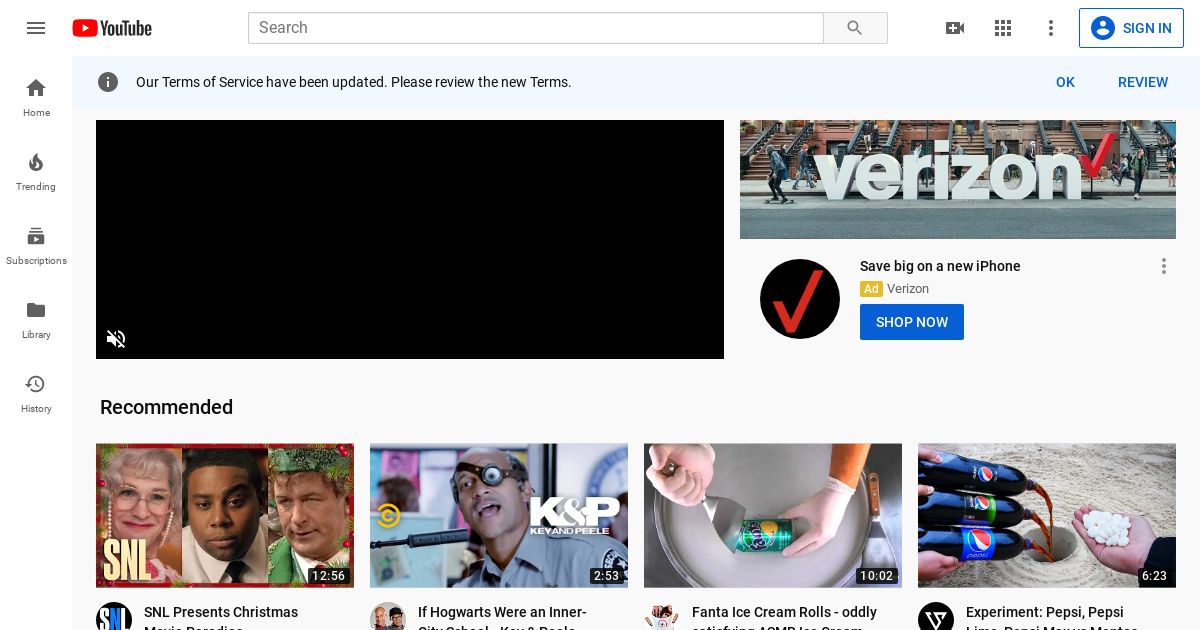Open Trending in sidebar
Screen dimensions: 1200x630
36,171
